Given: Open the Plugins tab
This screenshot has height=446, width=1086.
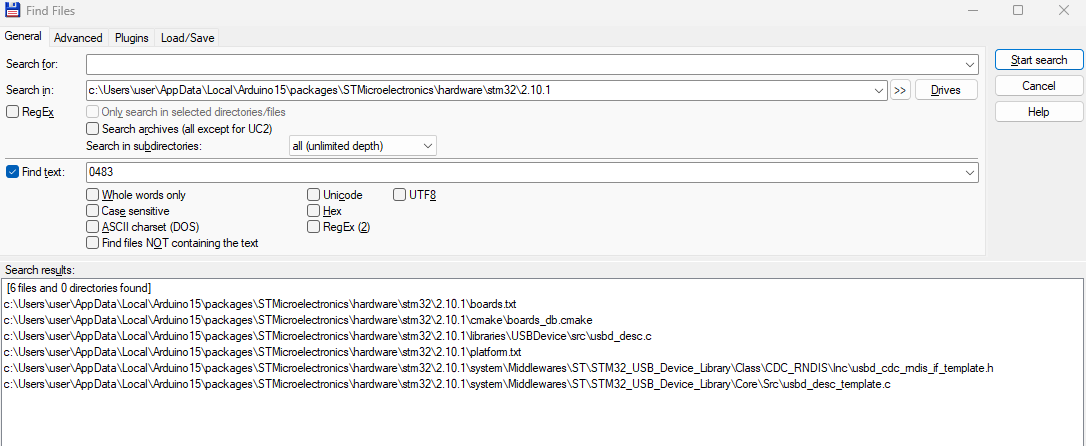Looking at the screenshot, I should (132, 38).
